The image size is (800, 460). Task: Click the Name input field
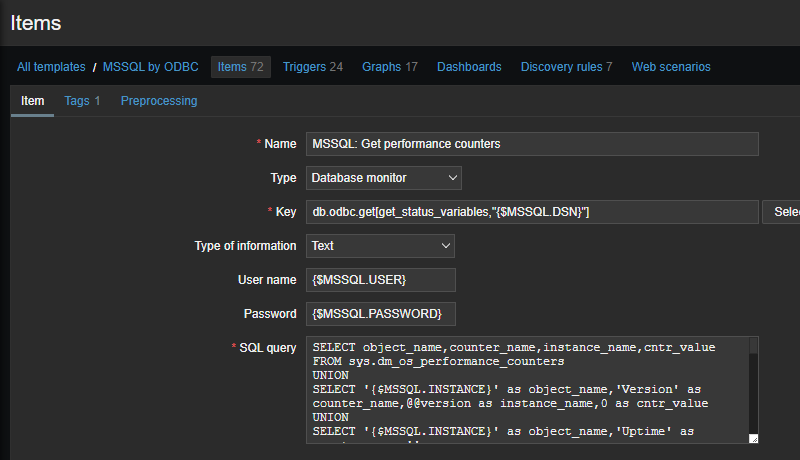click(532, 144)
